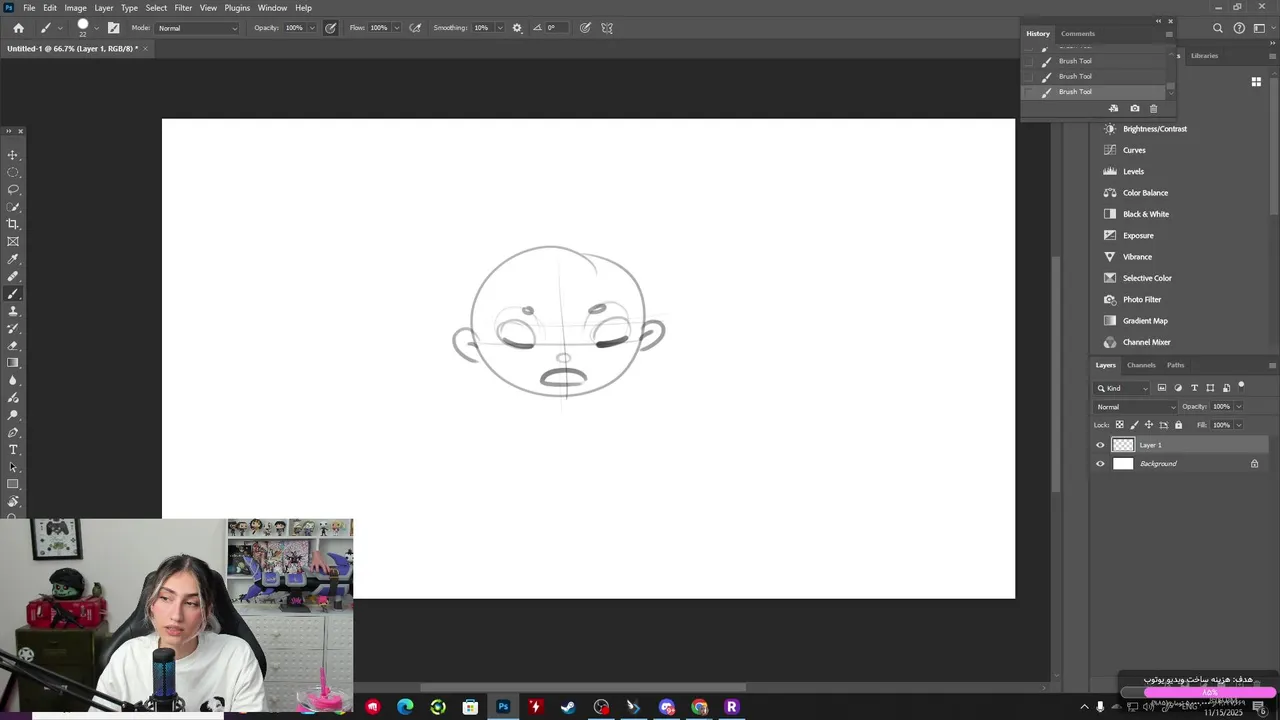This screenshot has width=1280, height=720.
Task: Open the Search icon at top right
Action: pos(1217,28)
